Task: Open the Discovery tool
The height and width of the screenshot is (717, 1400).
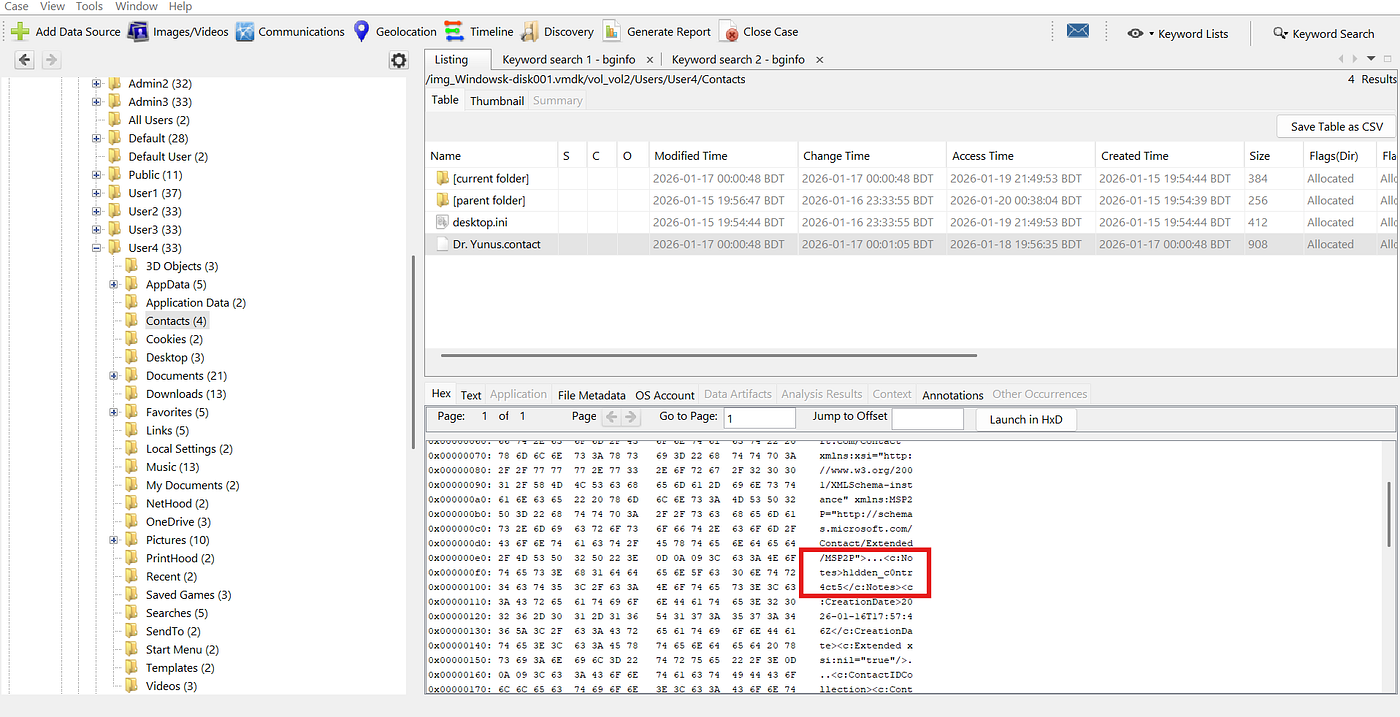Action: [530, 32]
